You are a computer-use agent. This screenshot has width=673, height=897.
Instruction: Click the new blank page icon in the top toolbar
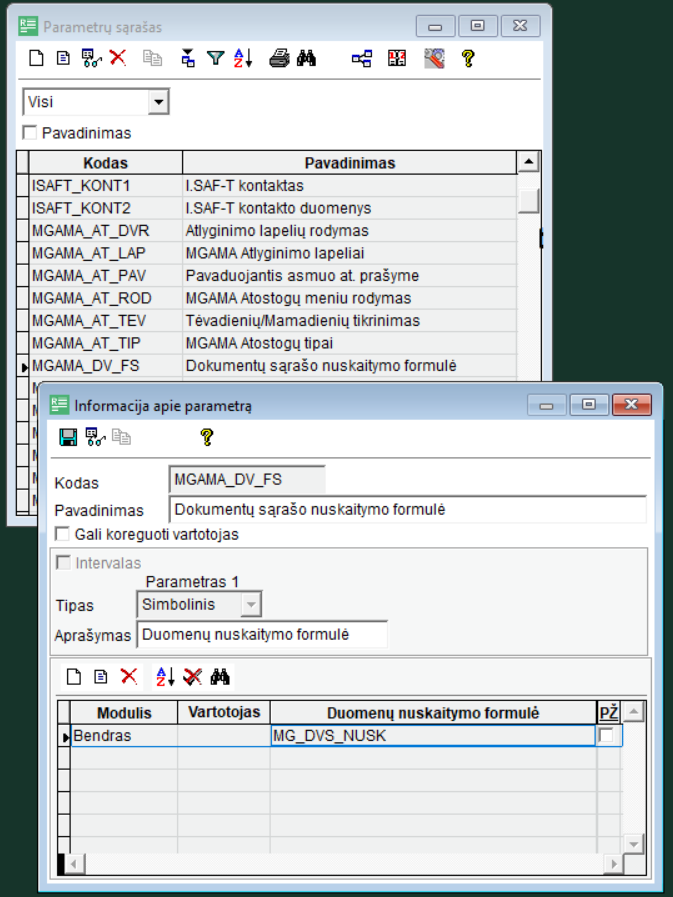(x=36, y=59)
